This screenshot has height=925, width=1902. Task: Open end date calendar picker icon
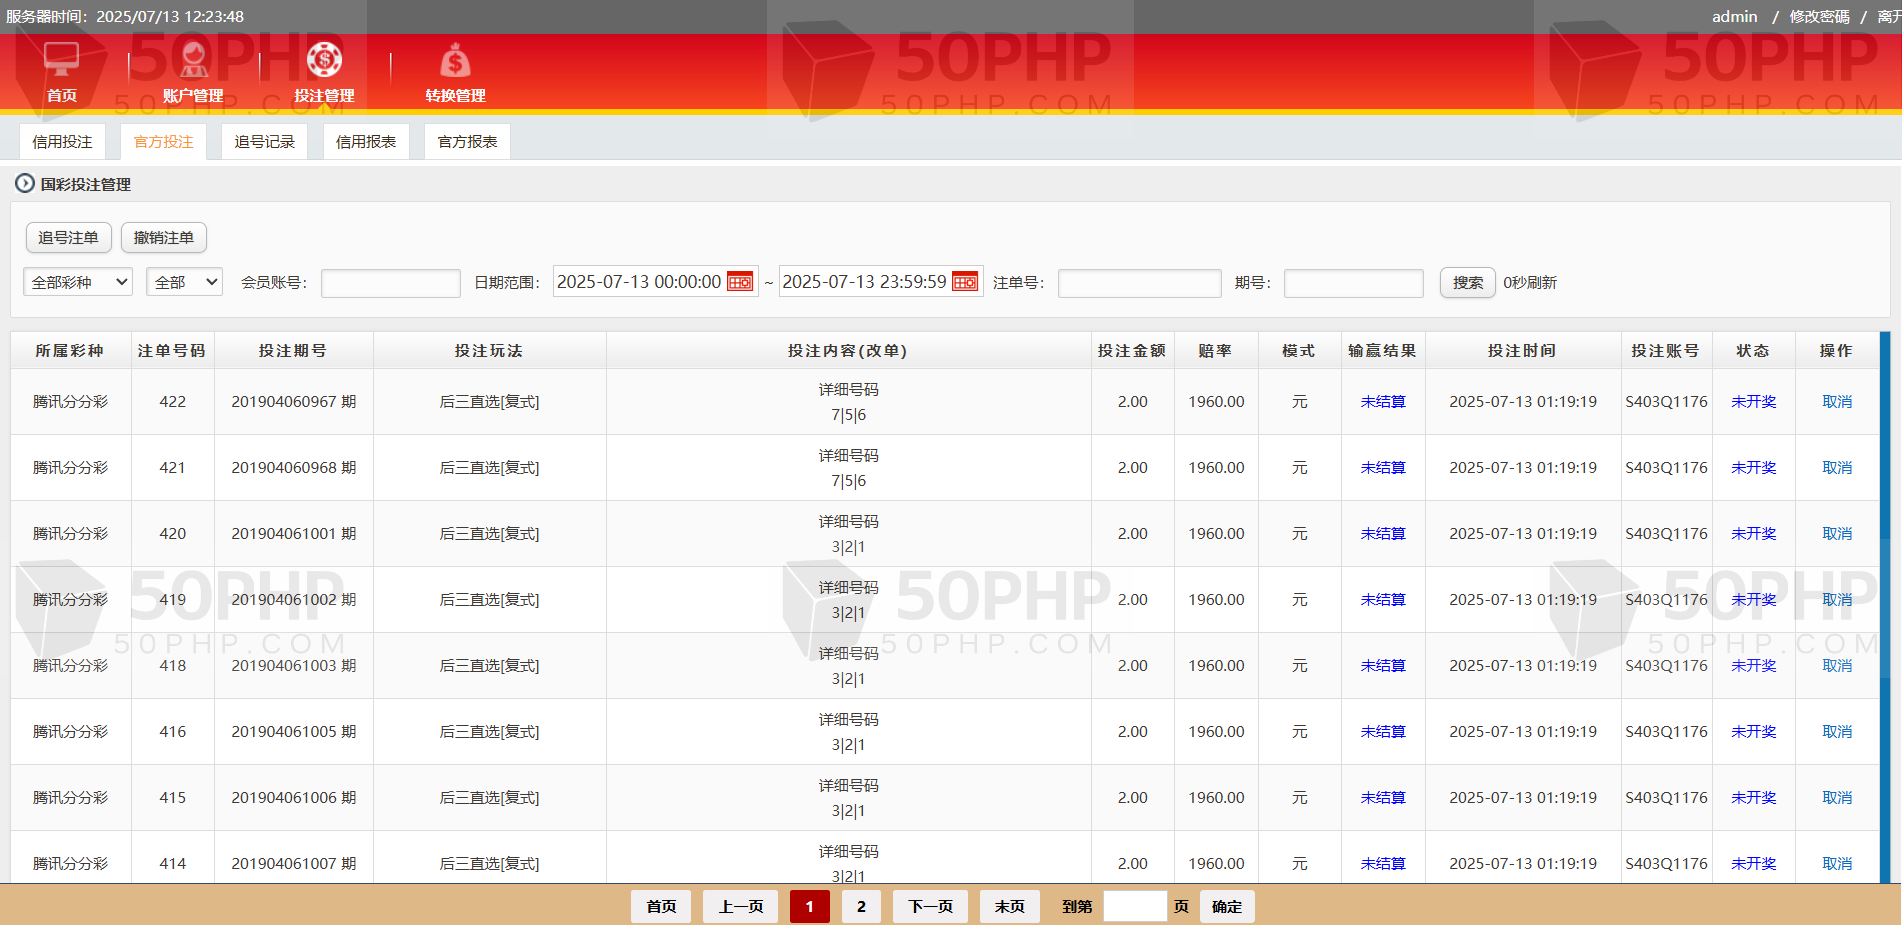tap(965, 282)
